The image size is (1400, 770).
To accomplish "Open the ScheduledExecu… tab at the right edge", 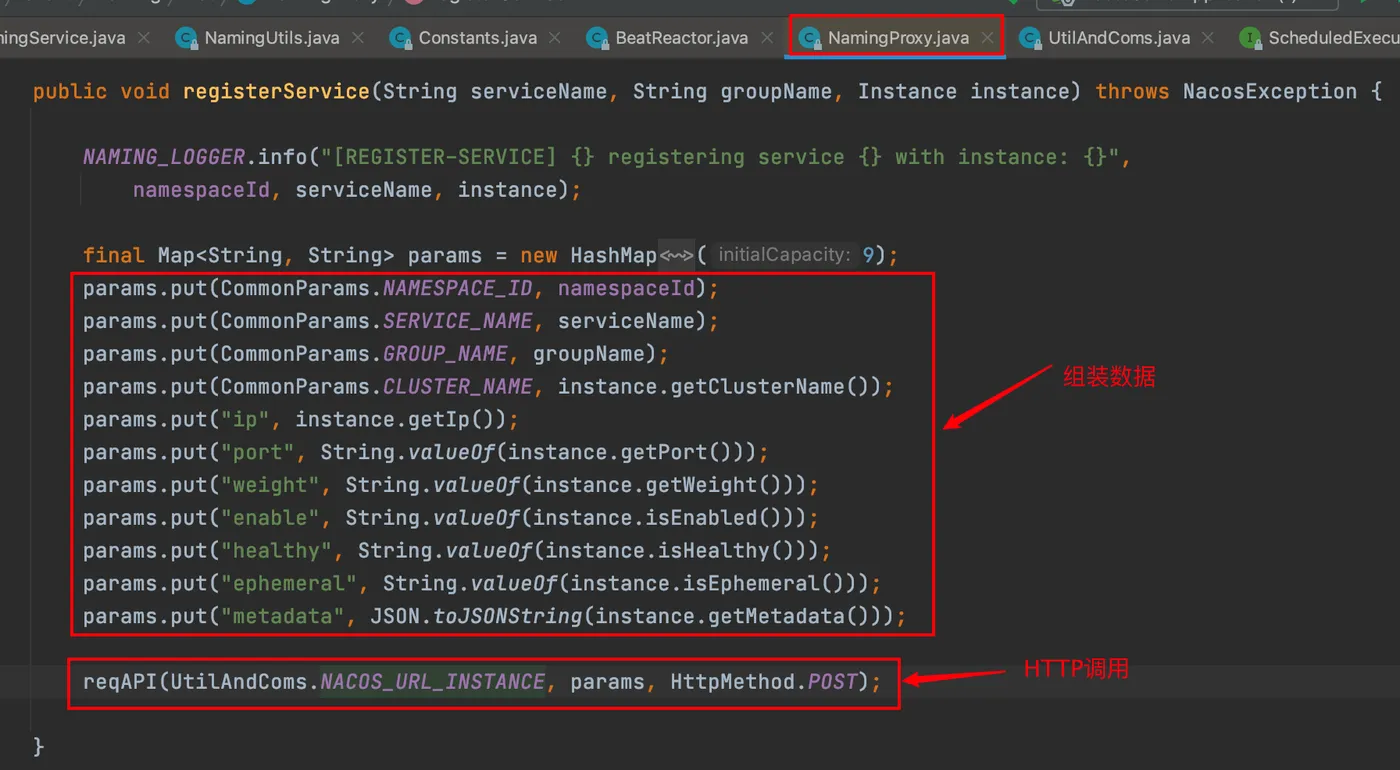I will tap(1334, 38).
